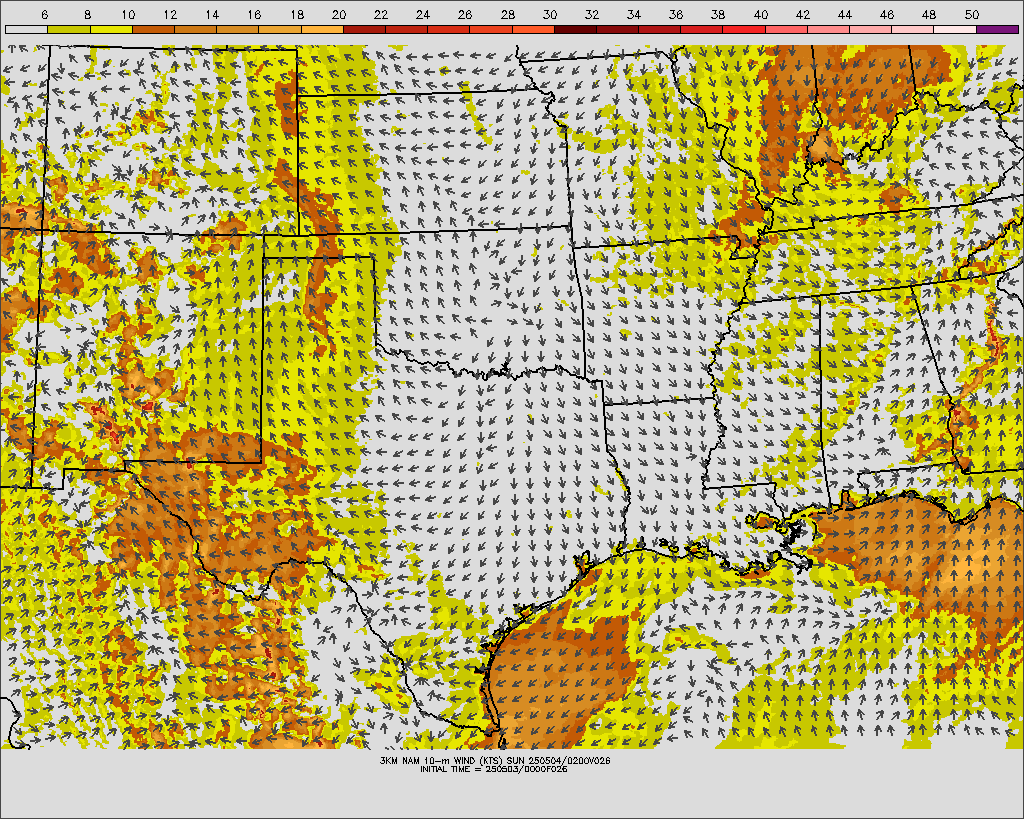The height and width of the screenshot is (819, 1024).
Task: Click the legend swatch spanning 42–44 knots
Action: 829,29
